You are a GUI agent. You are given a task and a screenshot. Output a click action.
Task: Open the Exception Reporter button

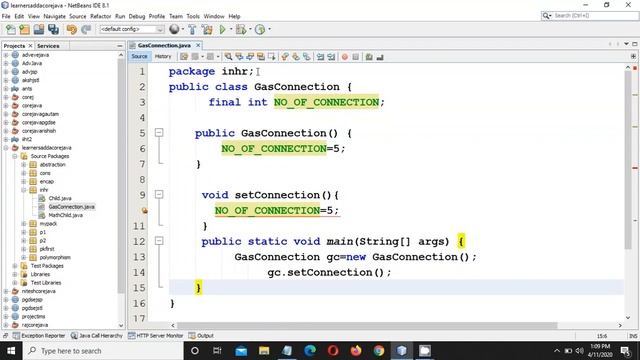pos(39,336)
